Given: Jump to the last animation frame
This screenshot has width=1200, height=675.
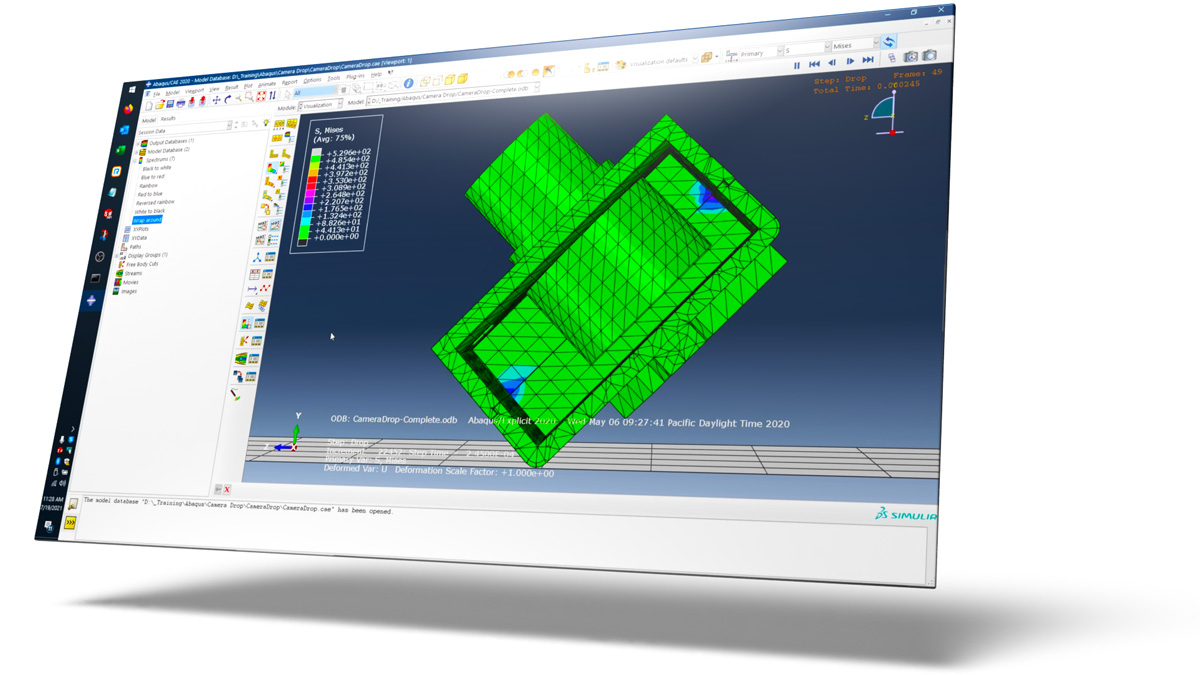Looking at the screenshot, I should point(868,61).
